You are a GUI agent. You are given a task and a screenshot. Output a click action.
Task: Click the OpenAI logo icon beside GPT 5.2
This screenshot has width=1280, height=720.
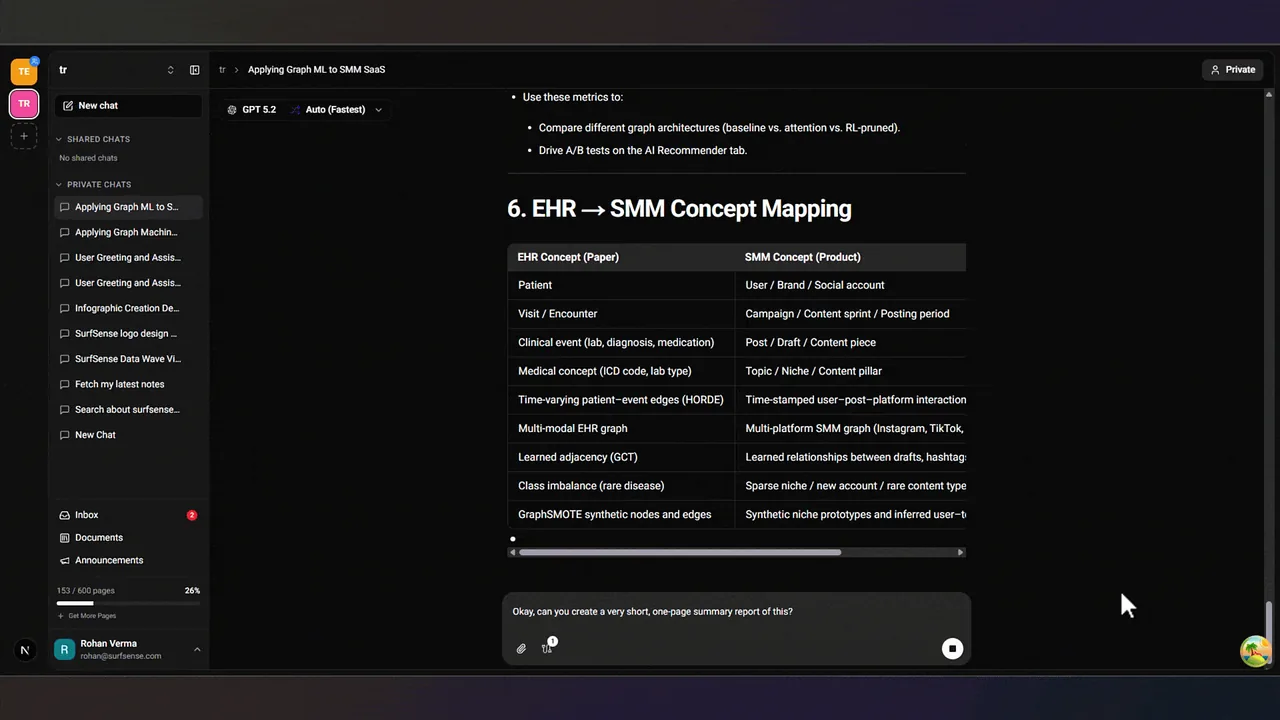(232, 110)
